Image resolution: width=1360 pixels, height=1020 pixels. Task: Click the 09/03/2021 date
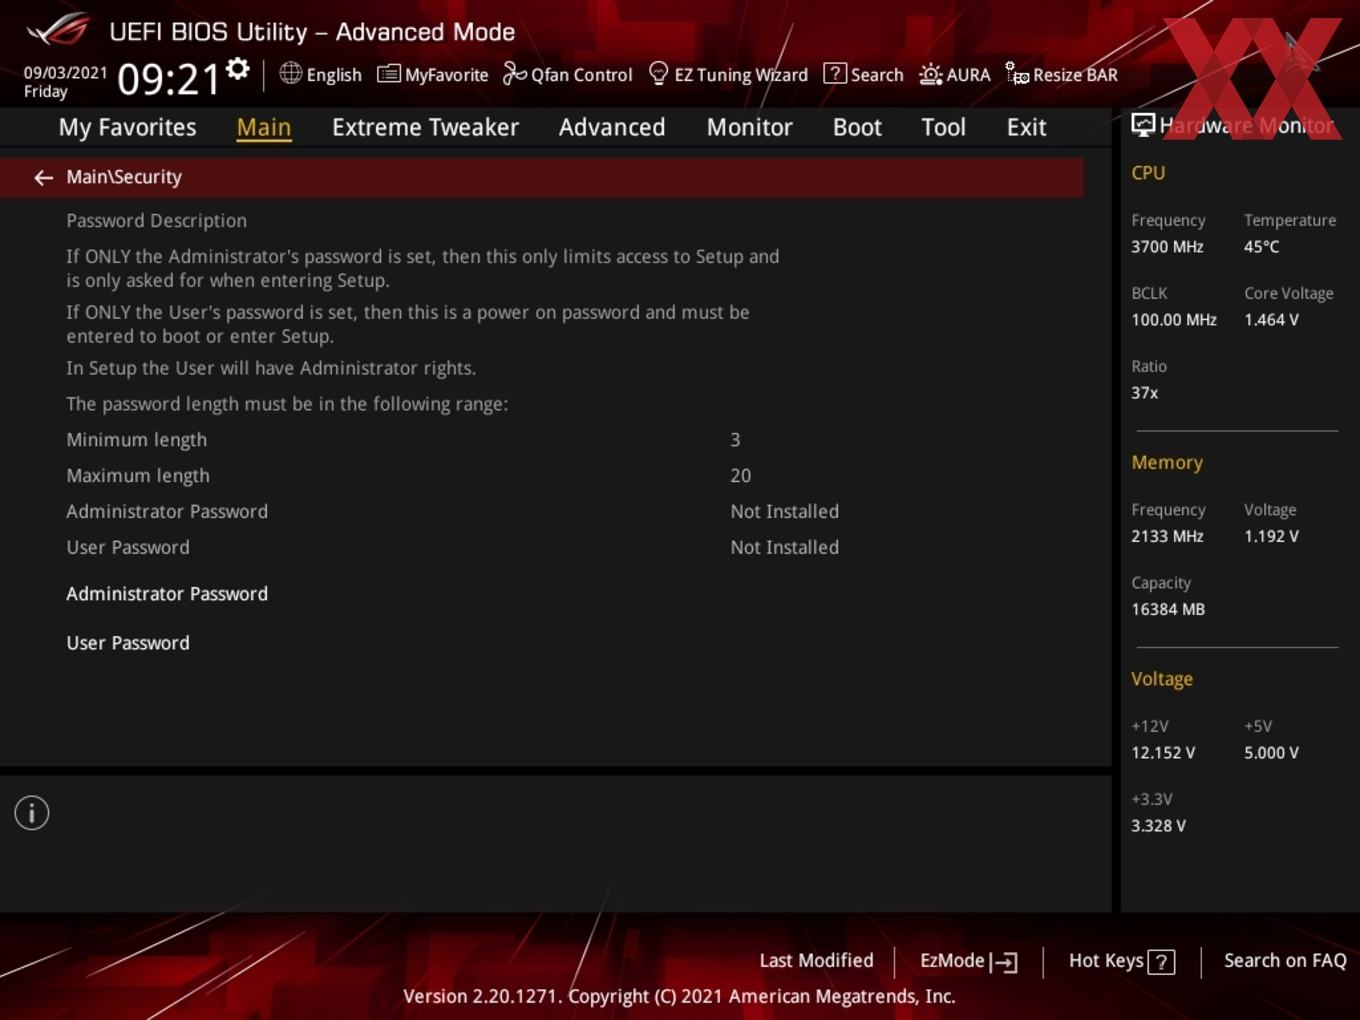[65, 73]
